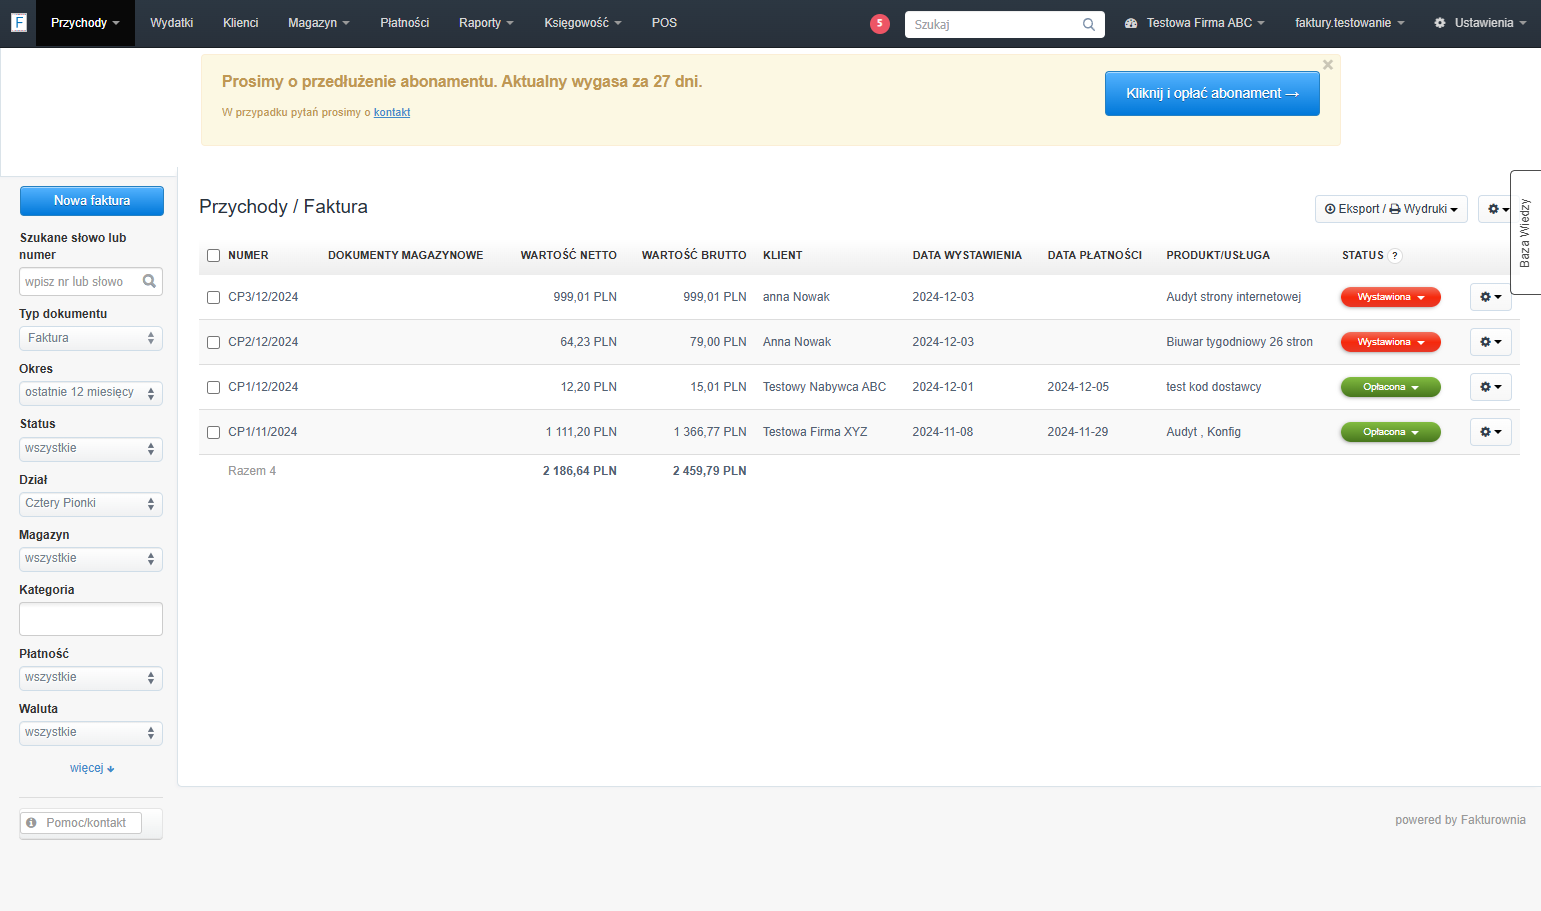Open gear menu for invoice CP1/12/2024
Viewport: 1541px width, 911px height.
point(1490,387)
